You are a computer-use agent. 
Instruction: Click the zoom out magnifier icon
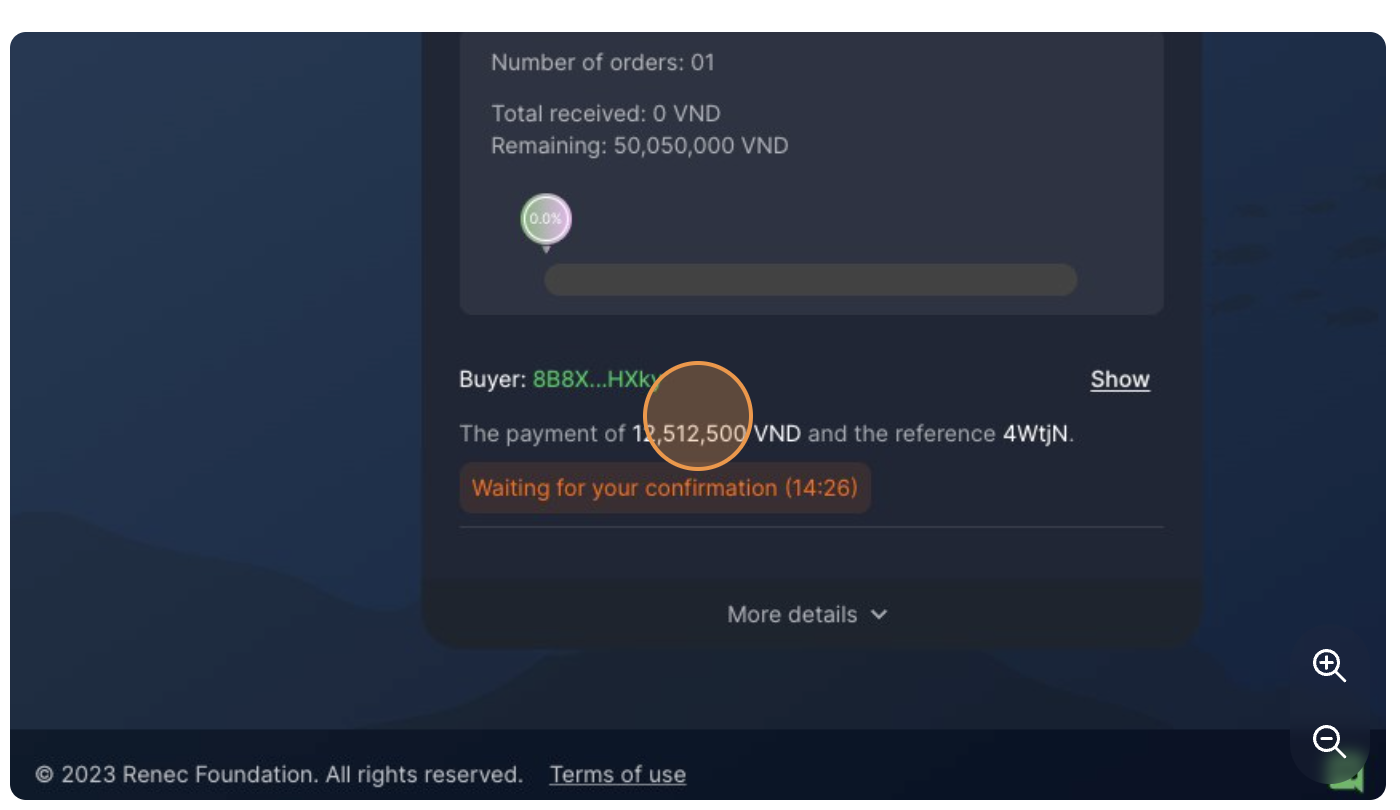1329,742
